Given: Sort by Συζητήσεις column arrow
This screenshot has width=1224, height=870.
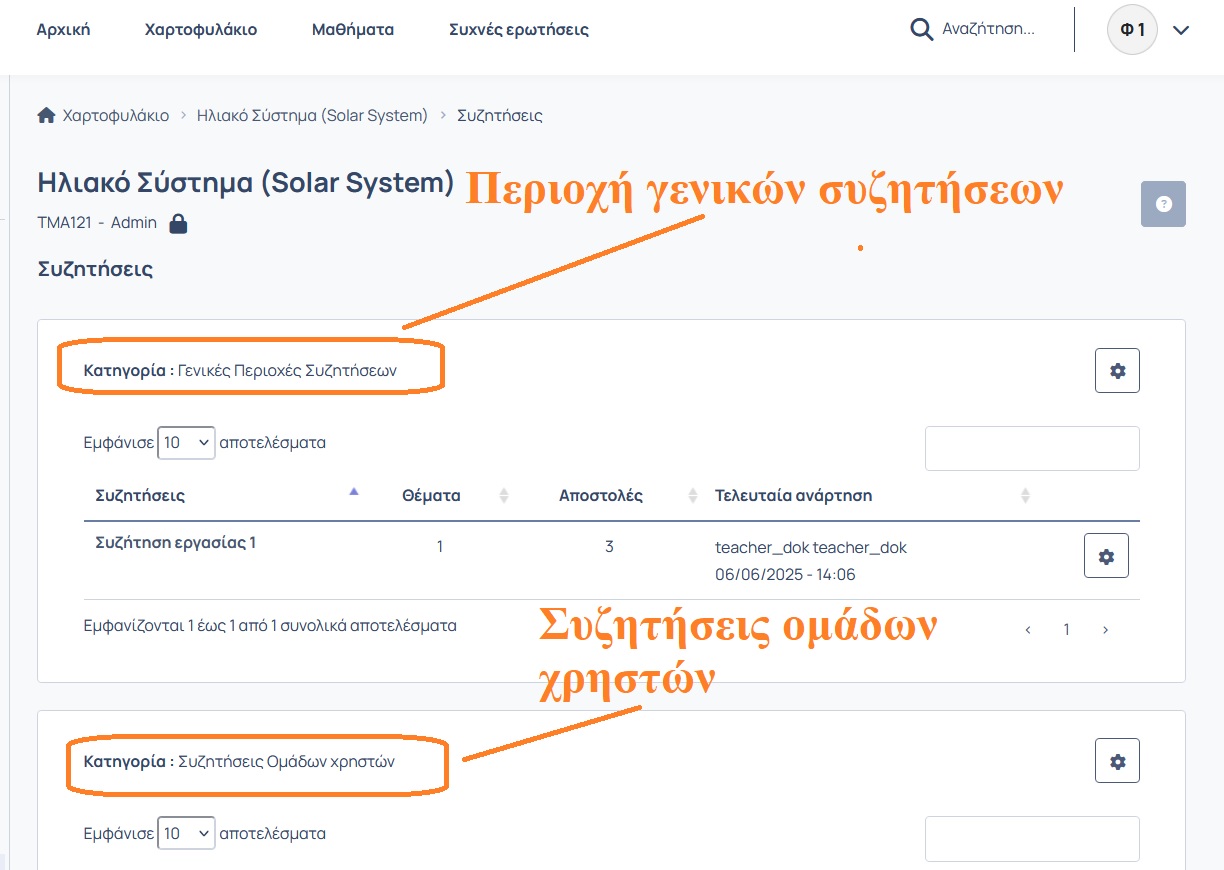Looking at the screenshot, I should pos(353,492).
